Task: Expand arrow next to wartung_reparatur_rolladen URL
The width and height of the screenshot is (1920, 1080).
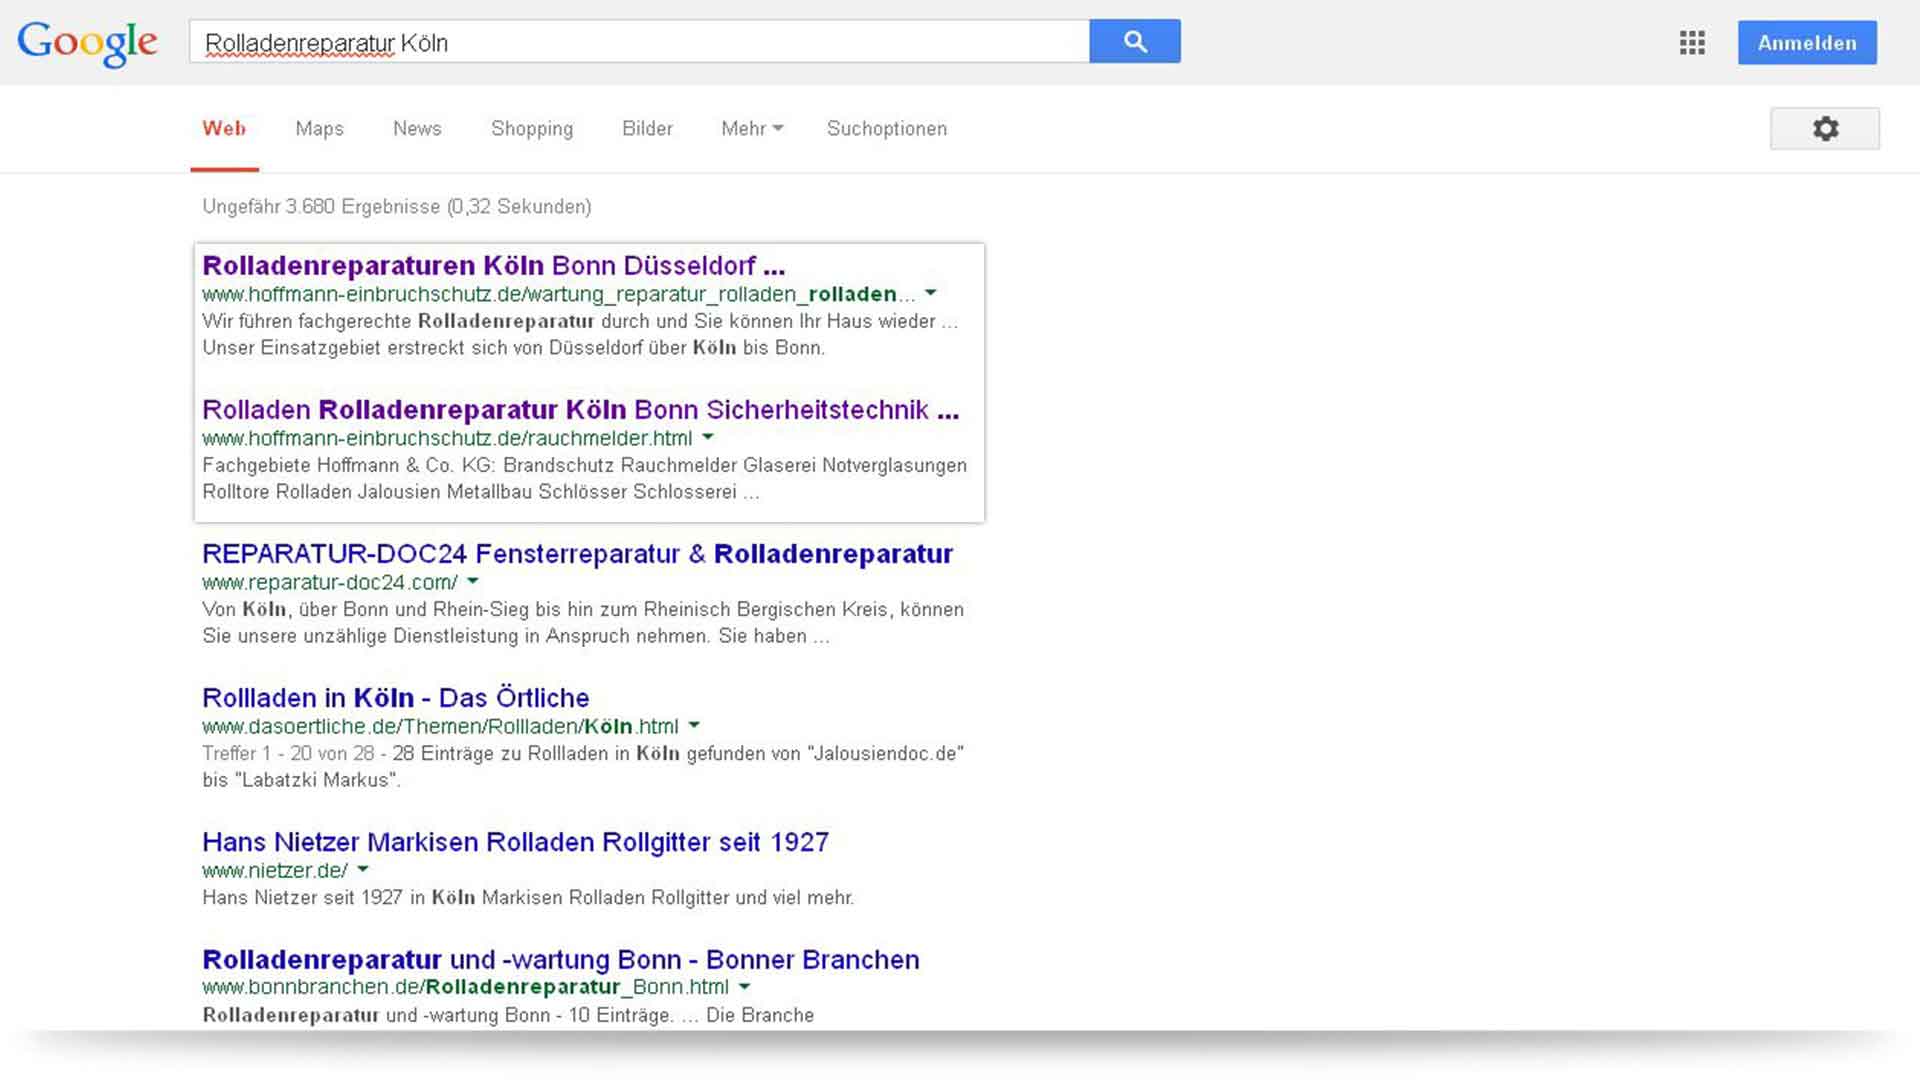Action: (931, 293)
